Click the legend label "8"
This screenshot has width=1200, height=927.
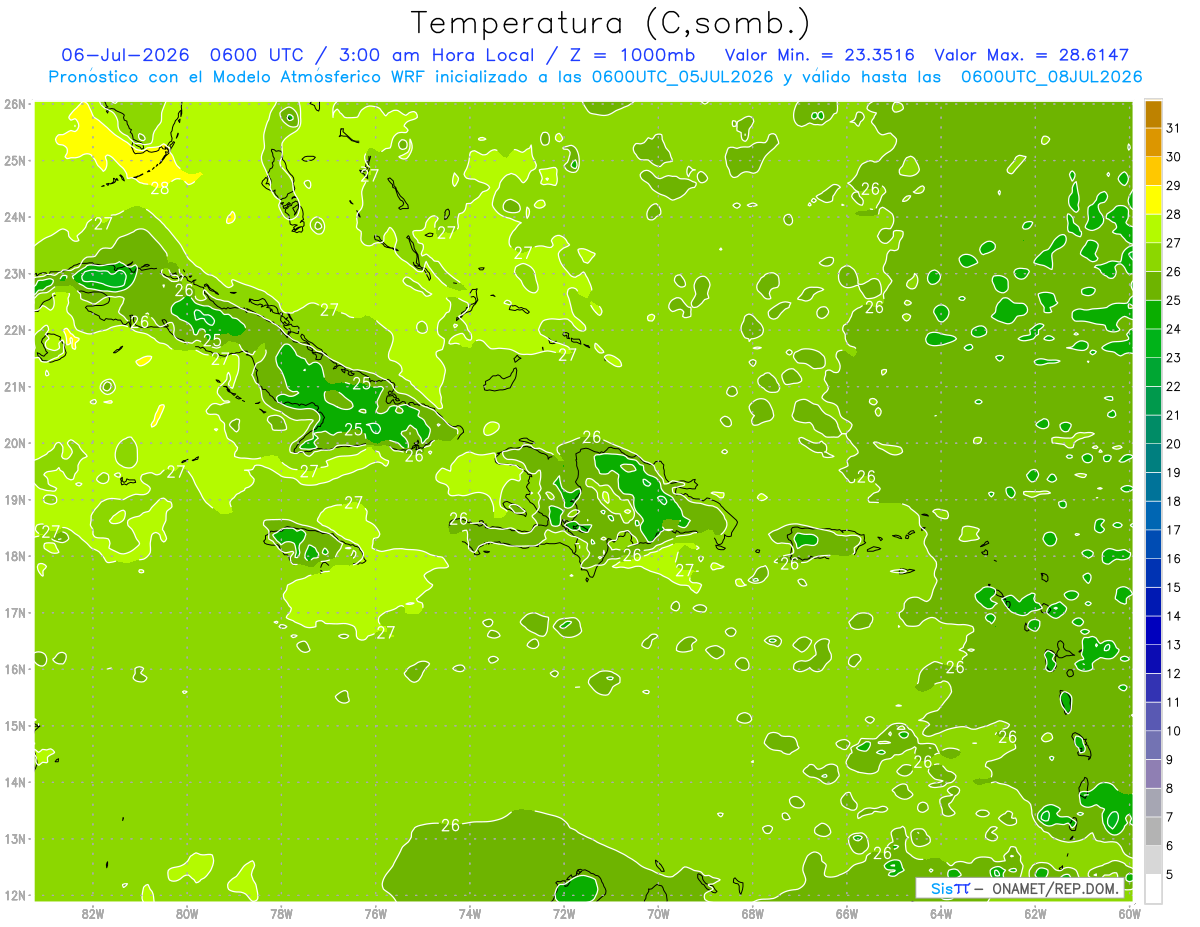click(x=1169, y=788)
